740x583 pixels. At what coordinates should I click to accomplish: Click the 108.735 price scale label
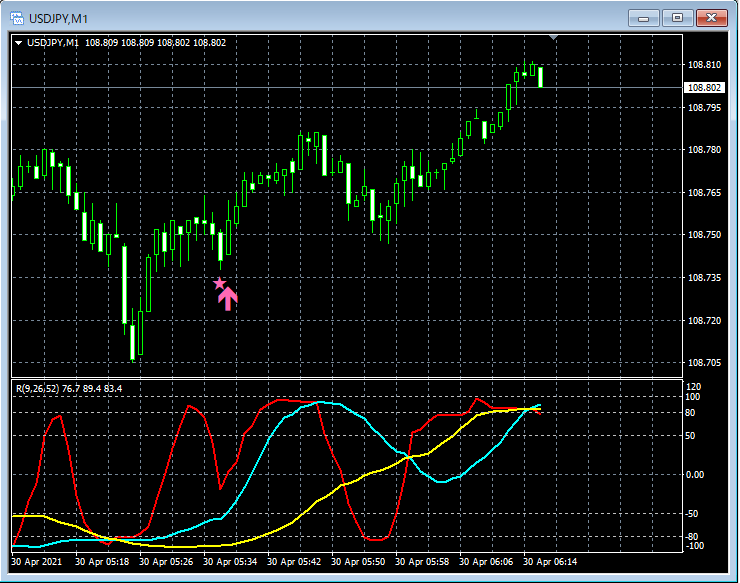click(704, 278)
